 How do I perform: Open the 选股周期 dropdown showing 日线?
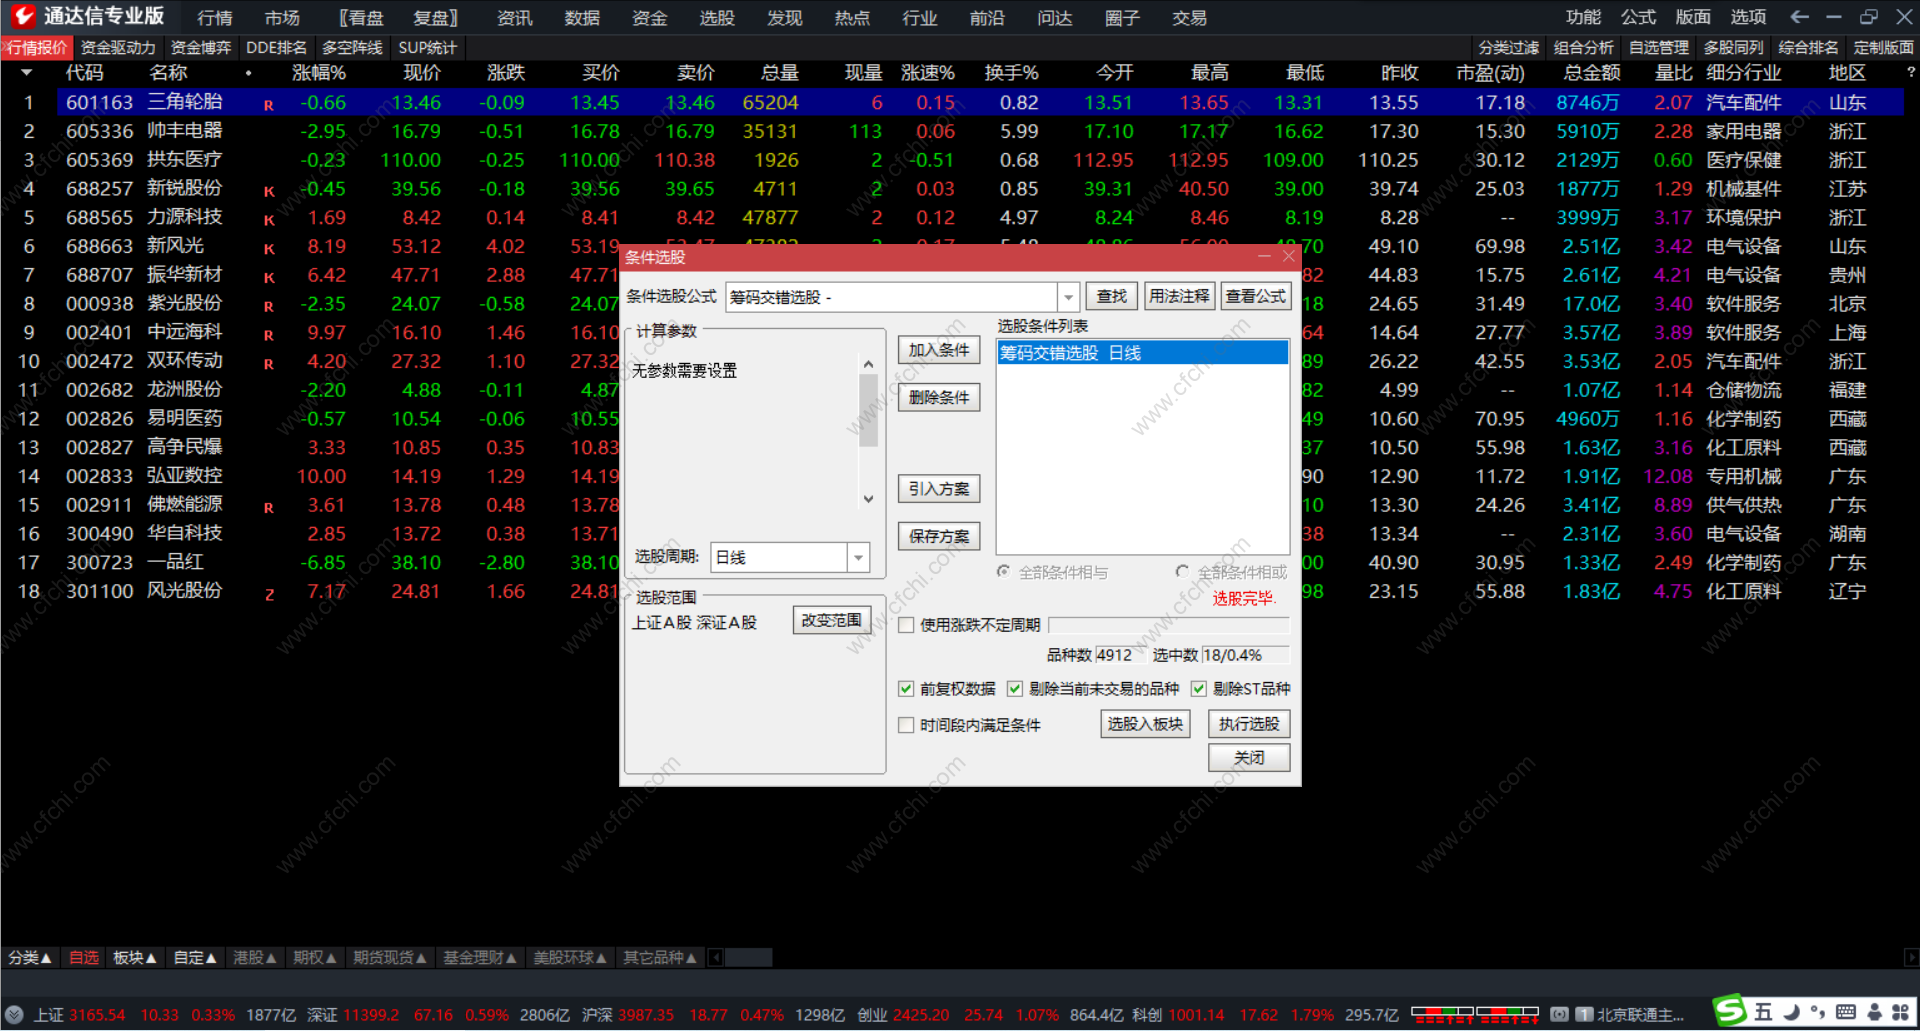click(858, 557)
